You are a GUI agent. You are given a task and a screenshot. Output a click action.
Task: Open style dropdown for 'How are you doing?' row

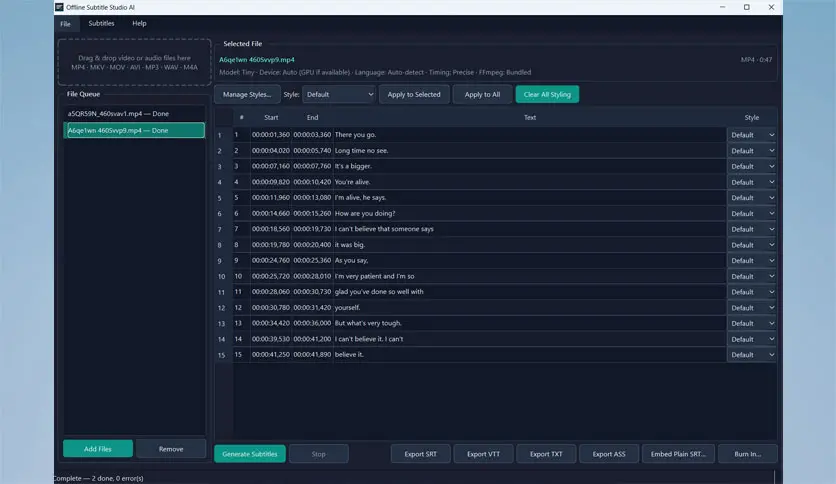click(x=751, y=213)
